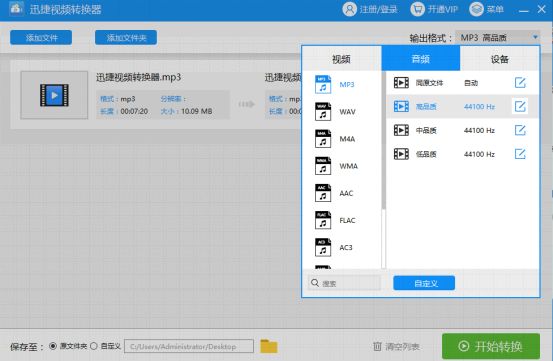
Task: Select the 原文件夹 radio button
Action: 53,346
